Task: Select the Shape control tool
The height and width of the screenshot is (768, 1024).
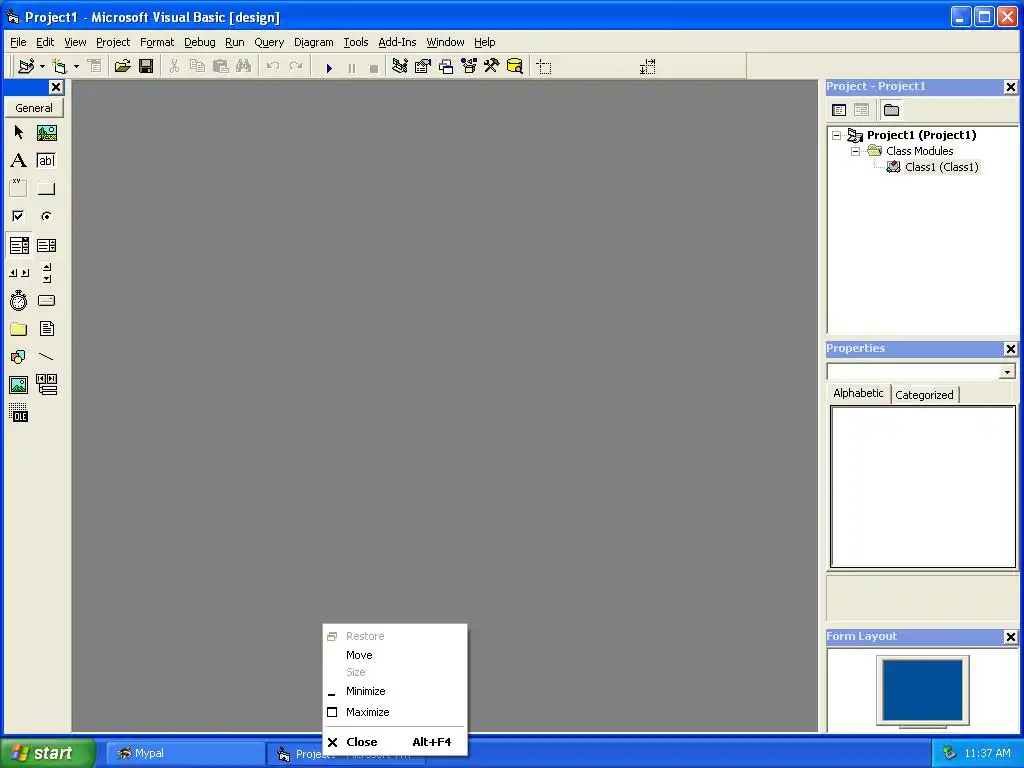Action: (18, 357)
